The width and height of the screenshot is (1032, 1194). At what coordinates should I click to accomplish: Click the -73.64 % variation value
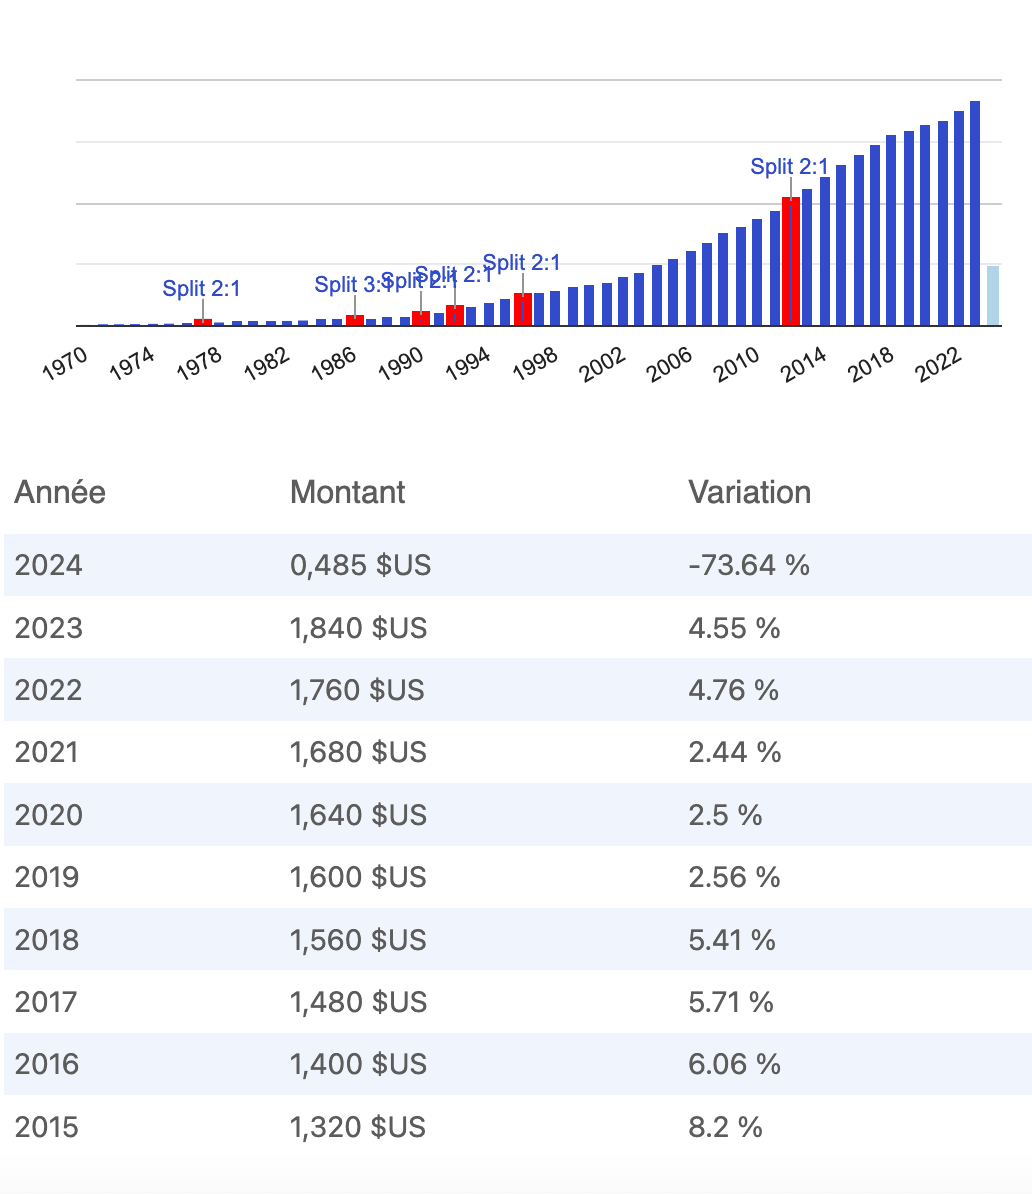click(749, 565)
